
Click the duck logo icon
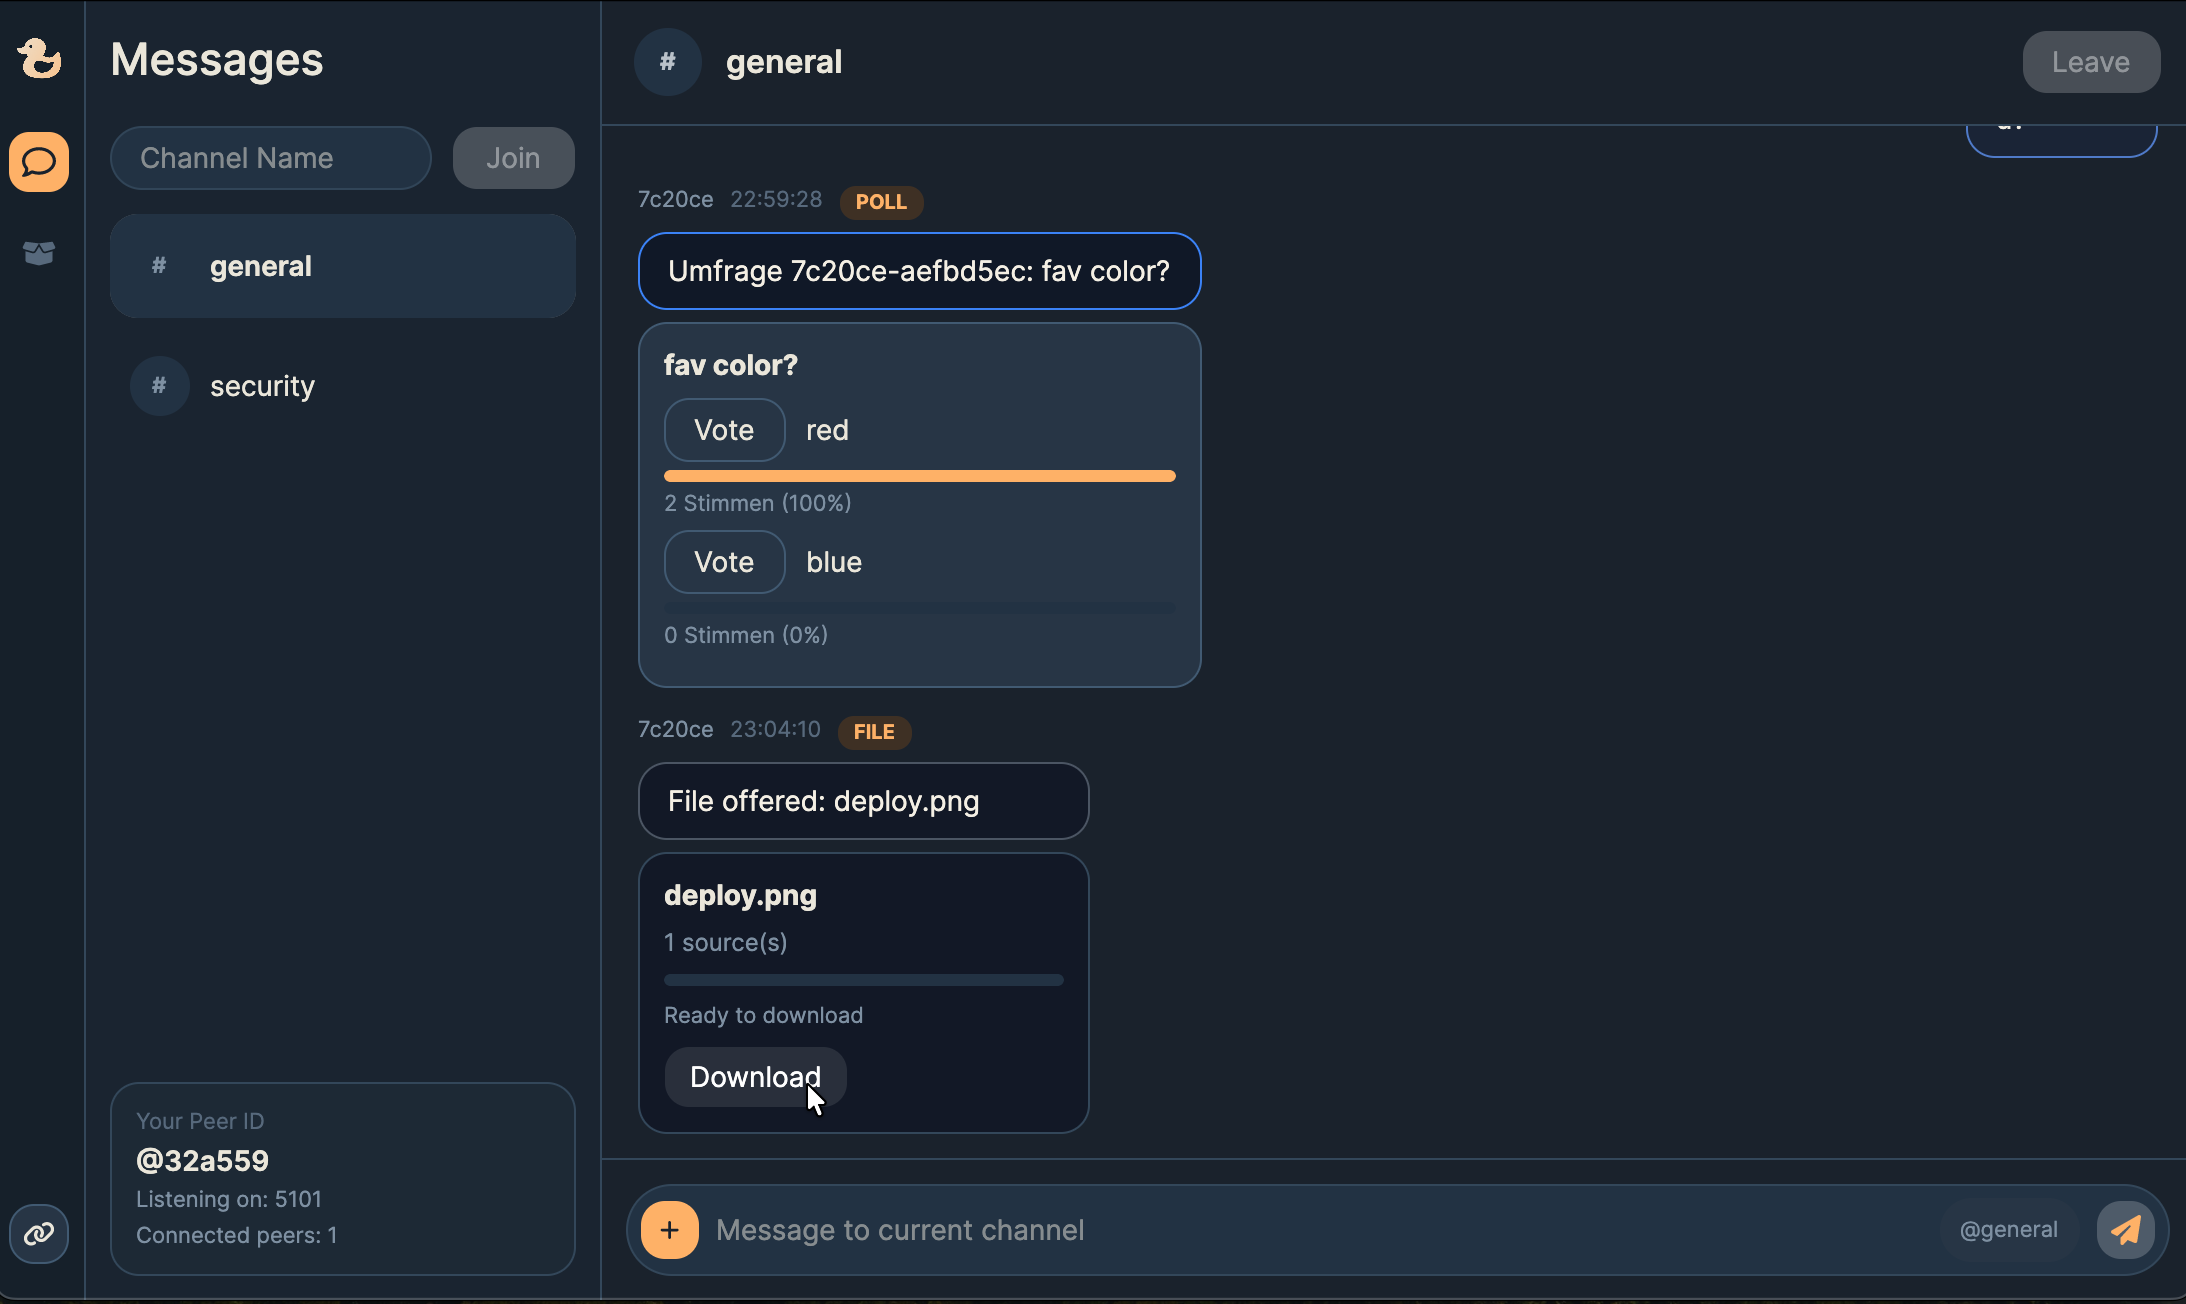[x=39, y=58]
